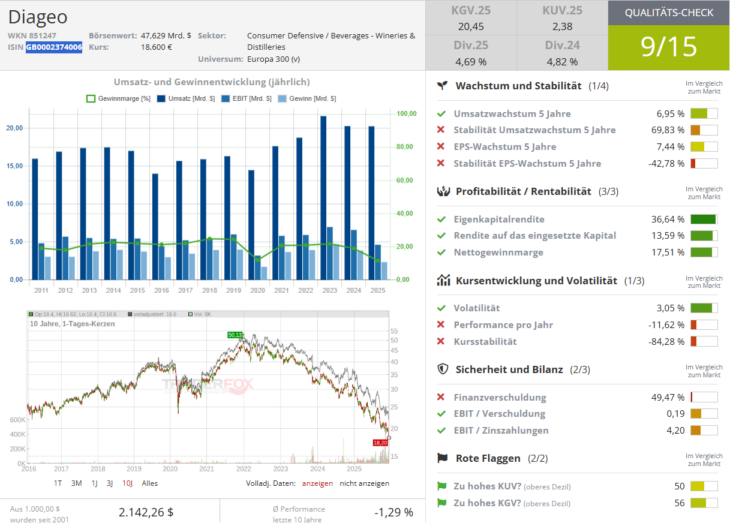Click the green flag next to Zu hohes KUV

(x=442, y=486)
